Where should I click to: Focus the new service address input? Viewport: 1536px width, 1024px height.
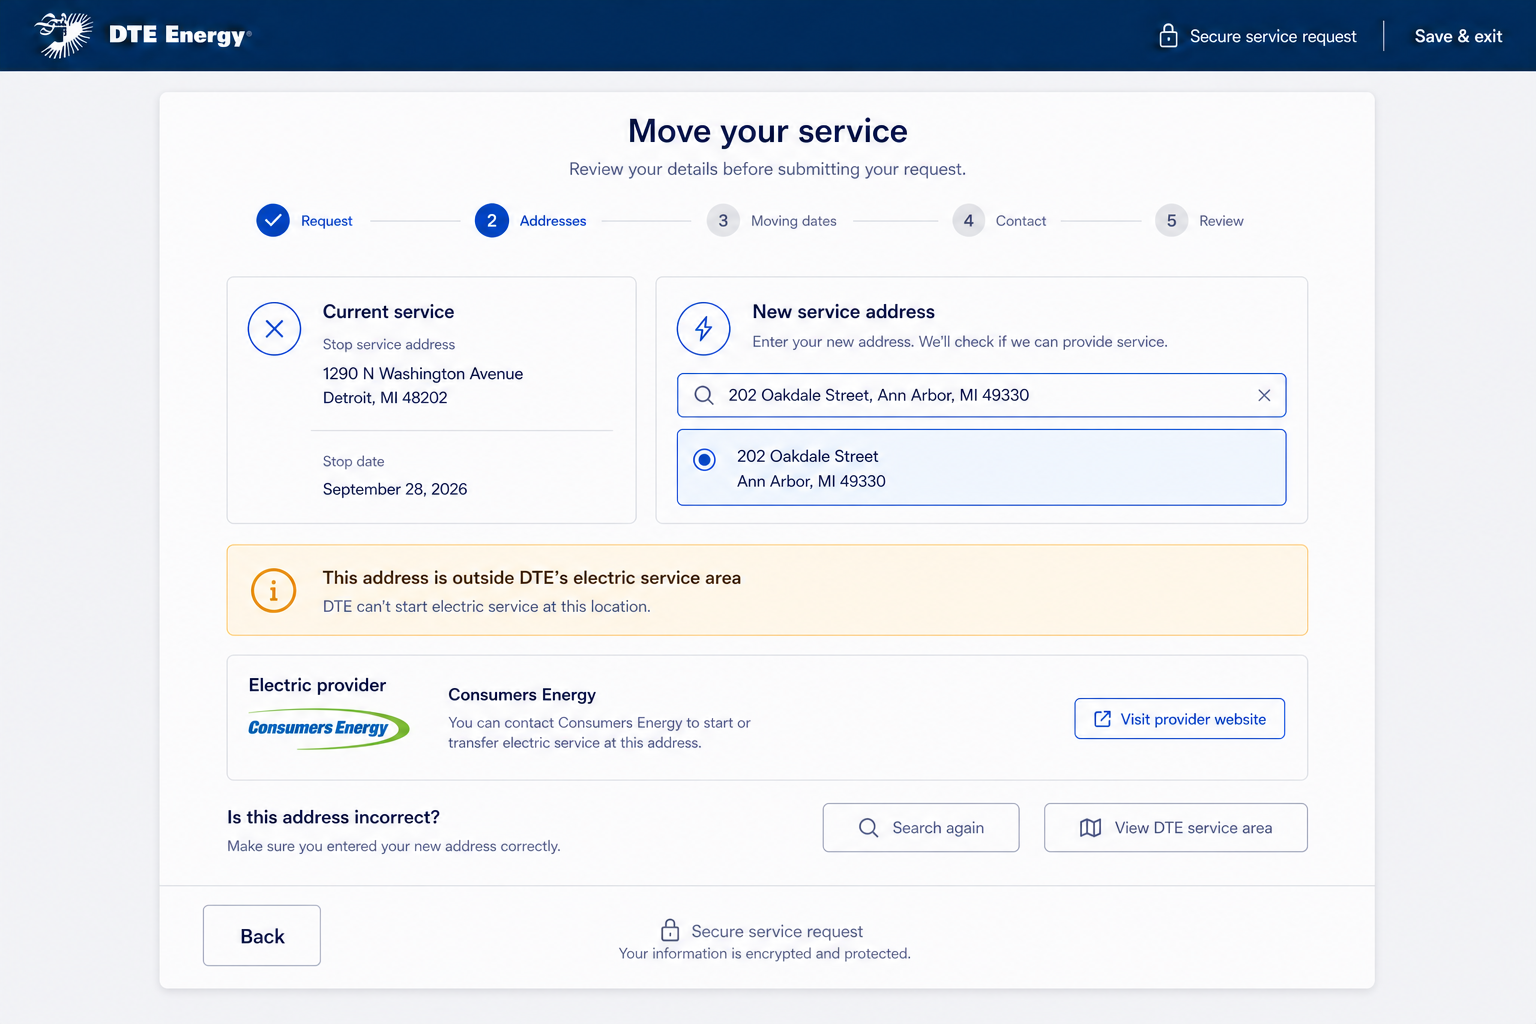click(x=982, y=395)
